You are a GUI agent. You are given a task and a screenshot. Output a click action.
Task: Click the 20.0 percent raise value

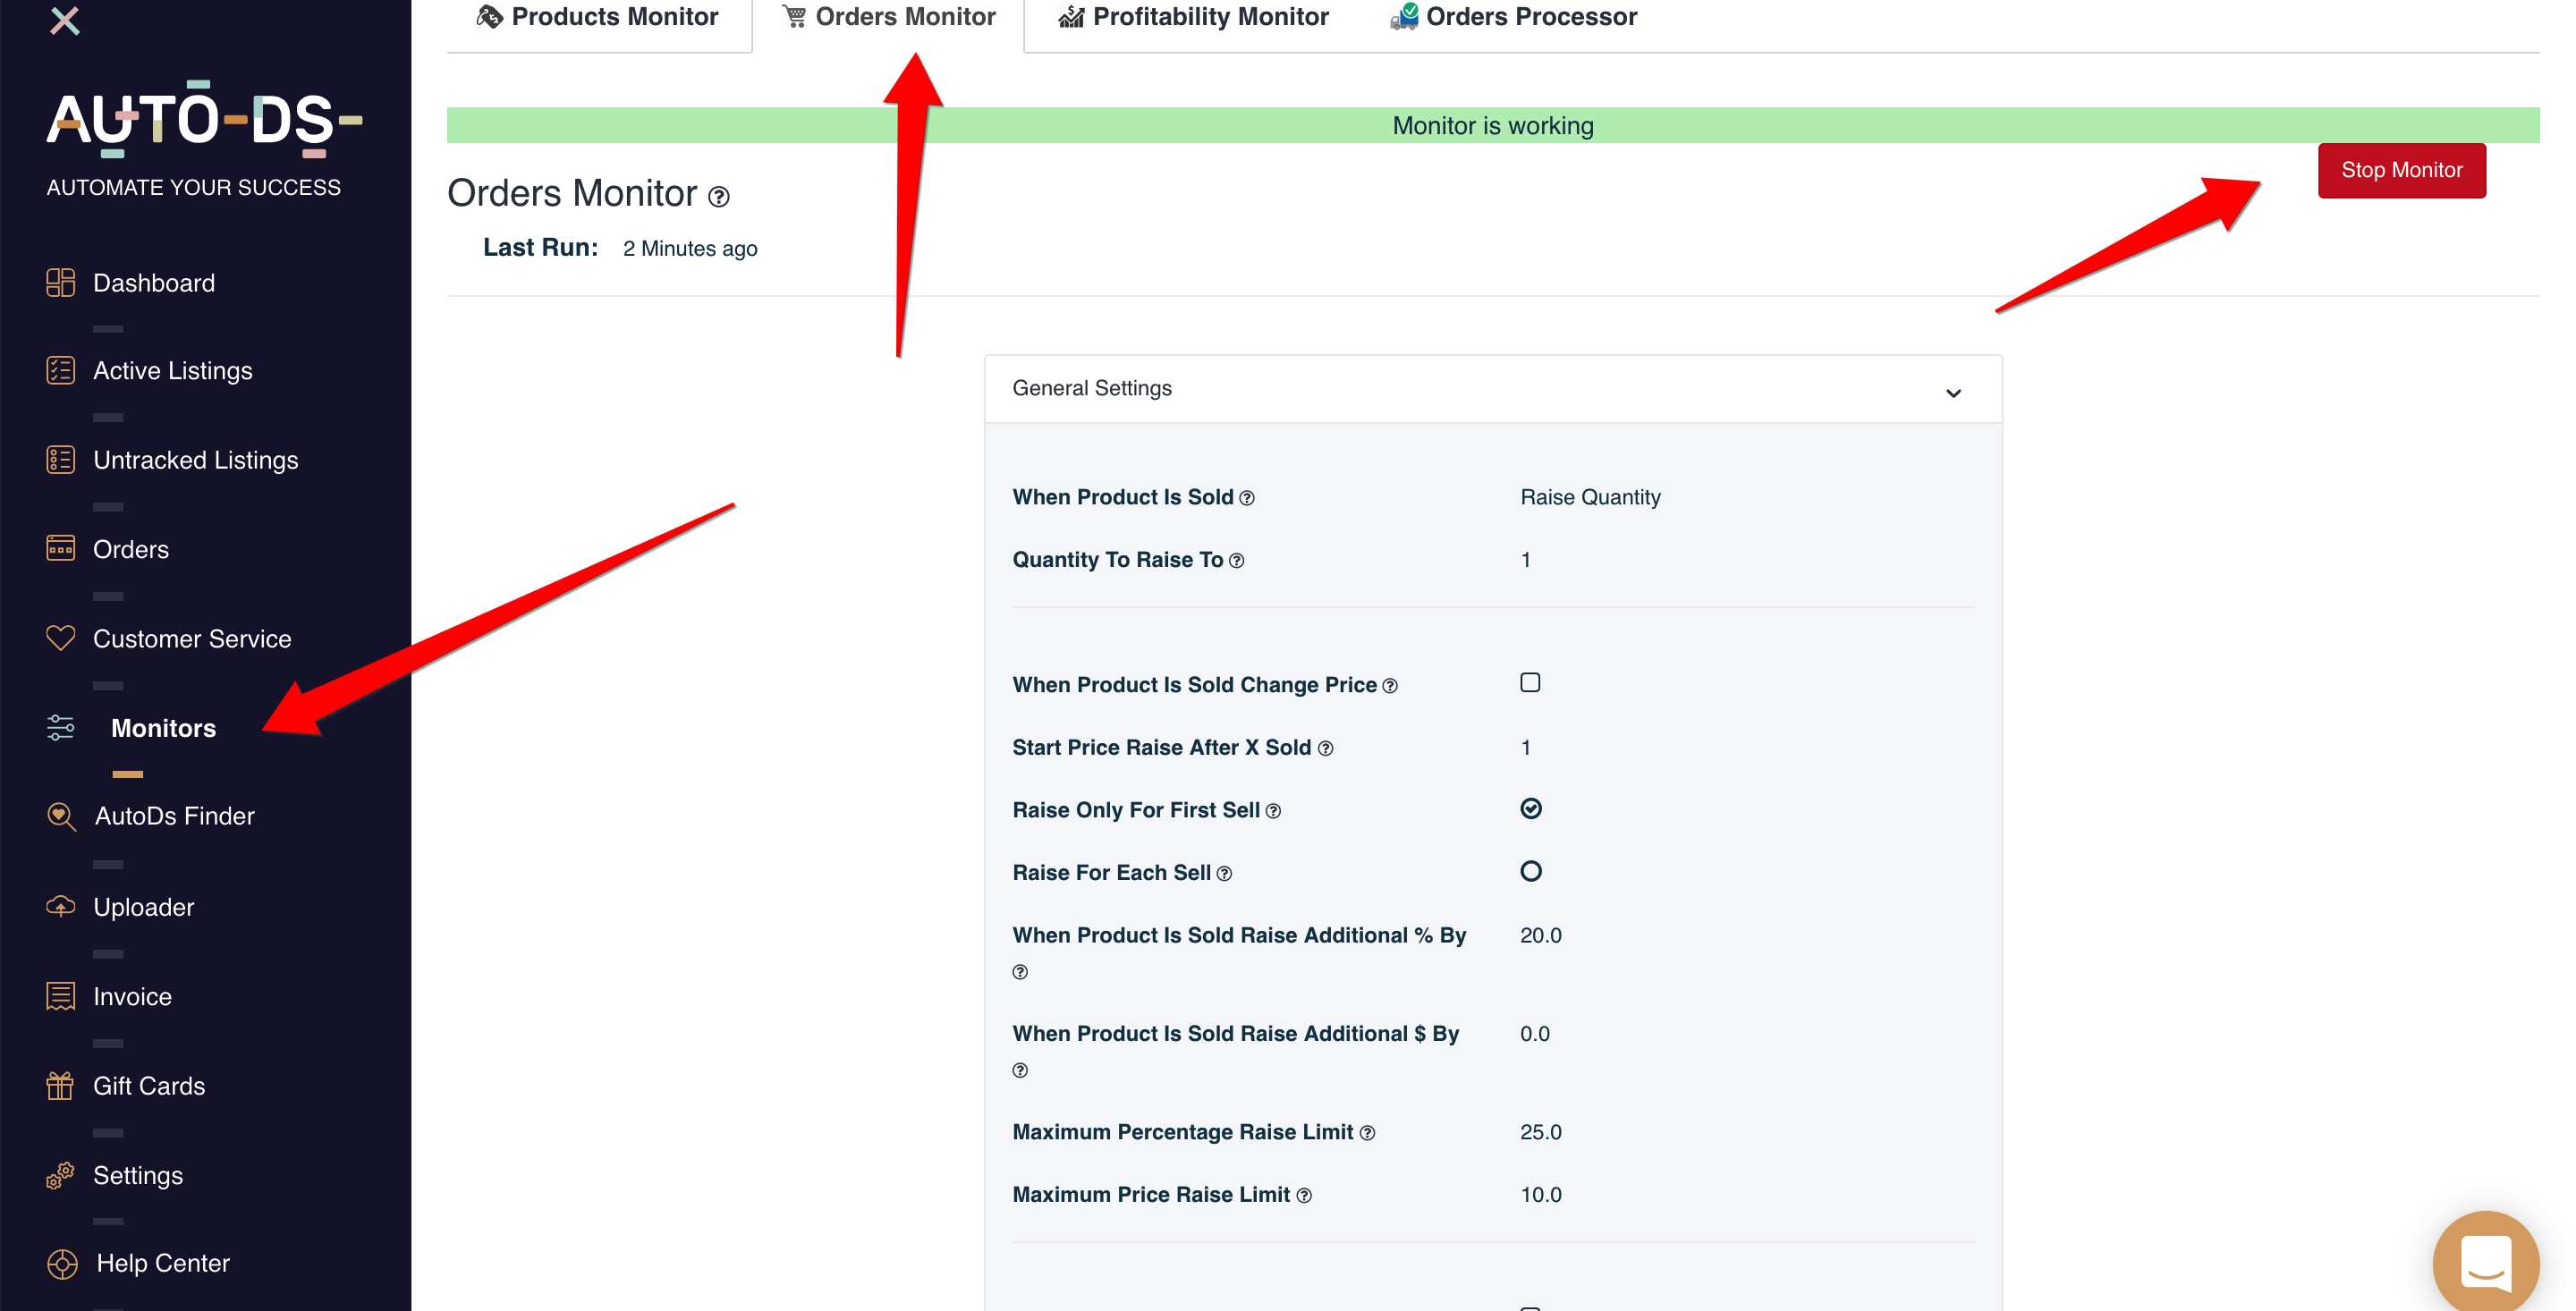1541,936
